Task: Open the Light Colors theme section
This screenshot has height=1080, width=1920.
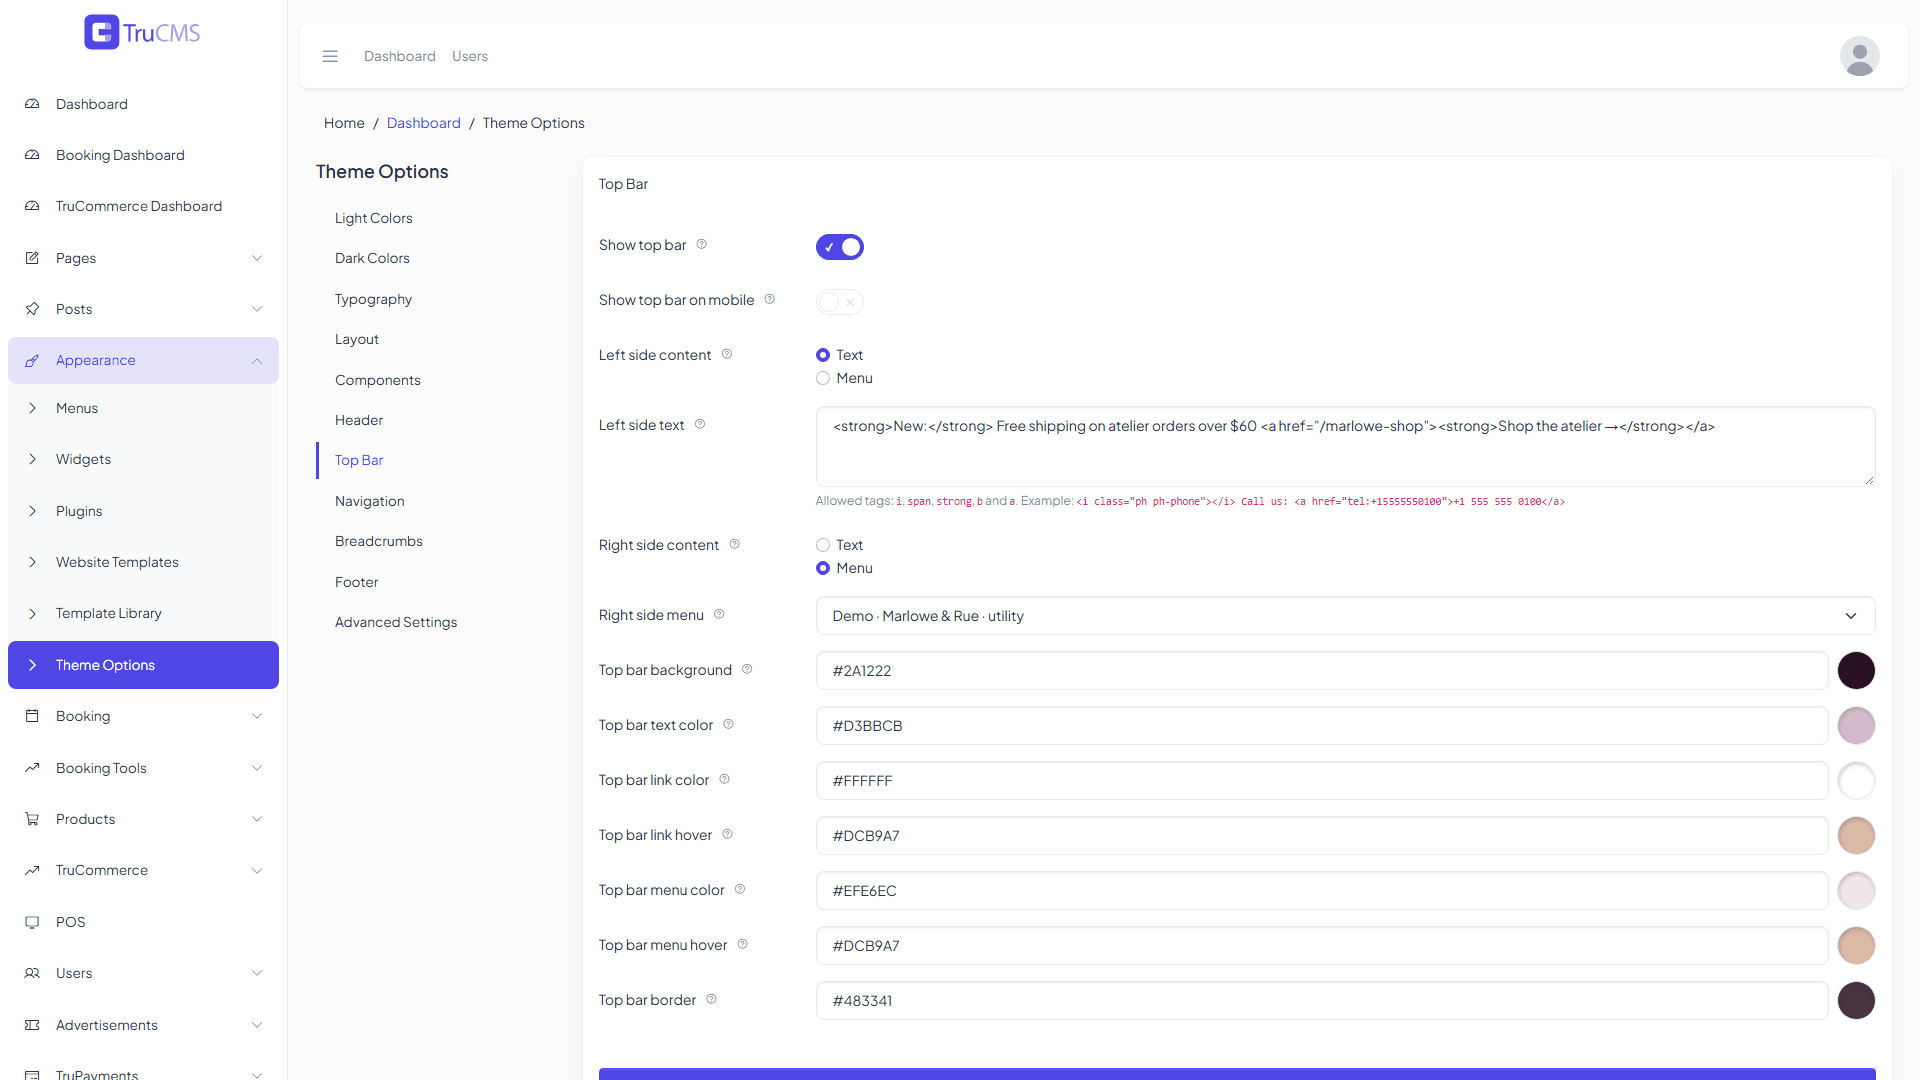Action: pos(373,218)
